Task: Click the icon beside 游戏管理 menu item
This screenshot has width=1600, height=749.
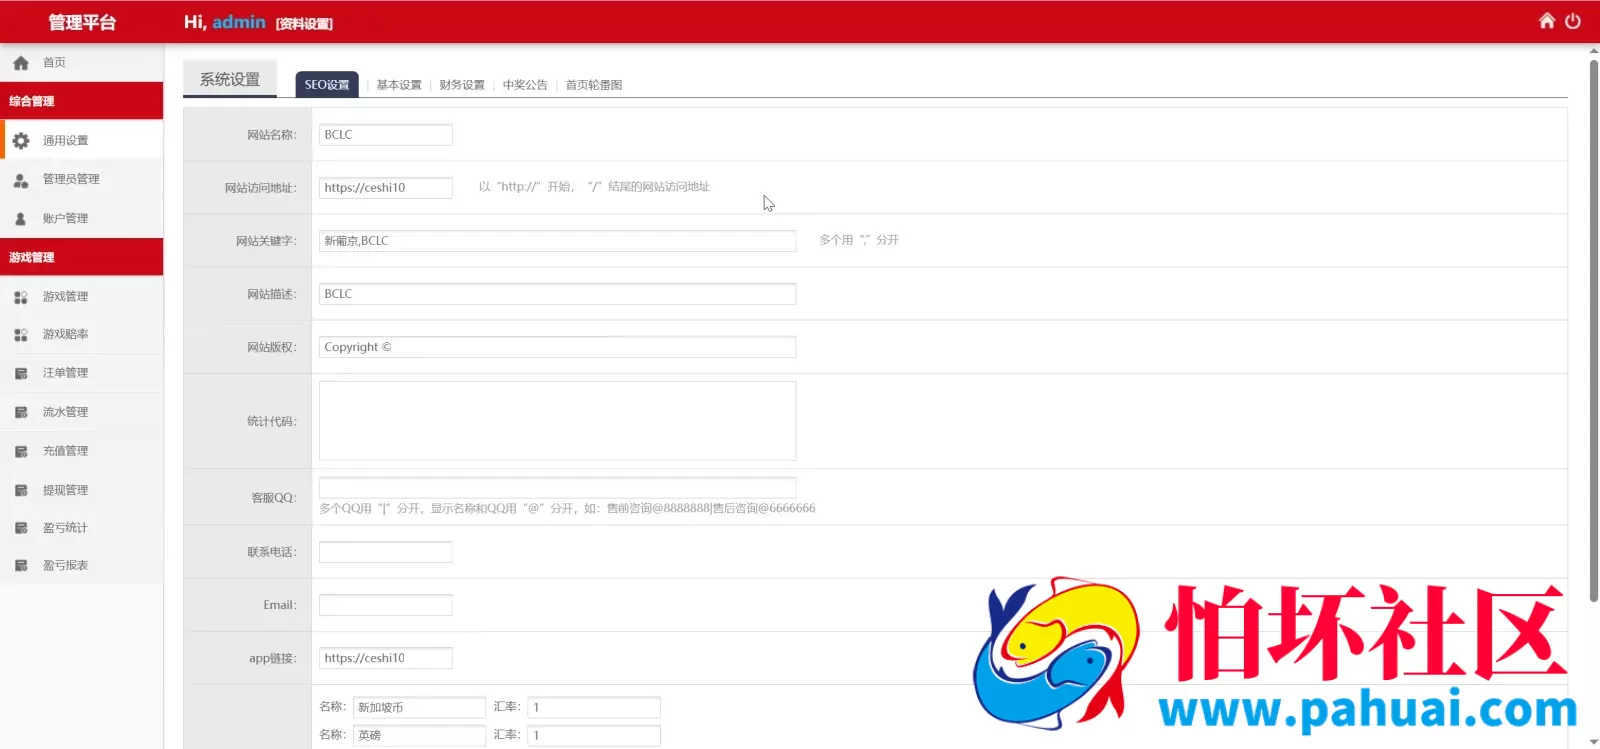Action: click(21, 297)
